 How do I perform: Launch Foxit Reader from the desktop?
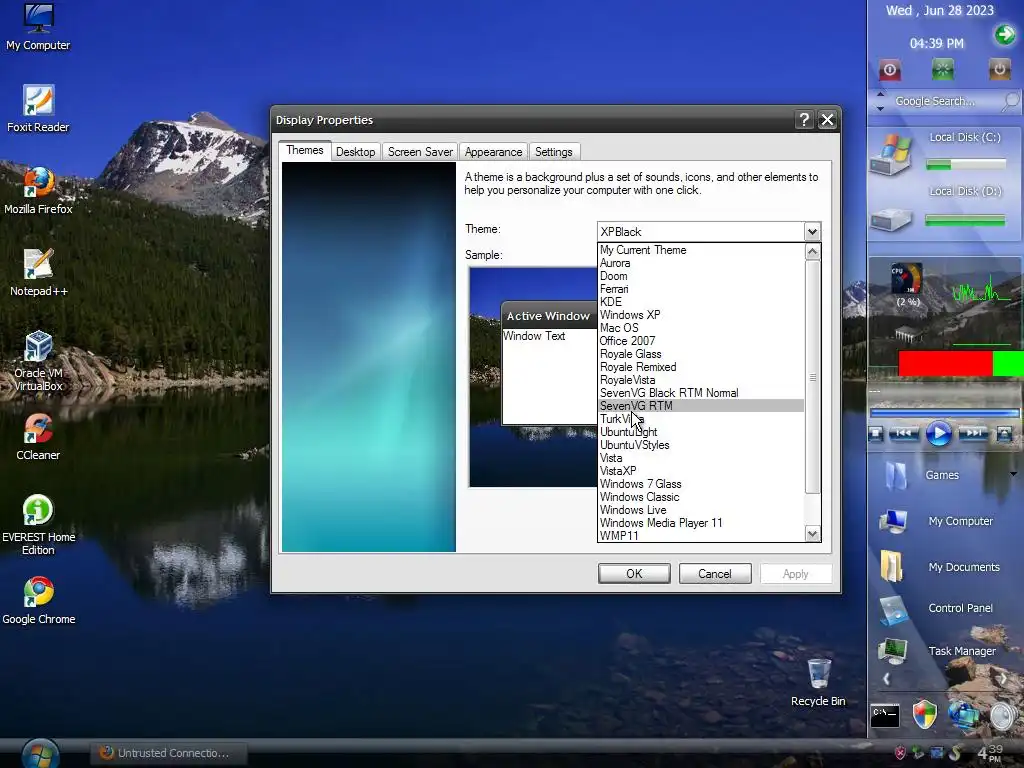pos(38,108)
